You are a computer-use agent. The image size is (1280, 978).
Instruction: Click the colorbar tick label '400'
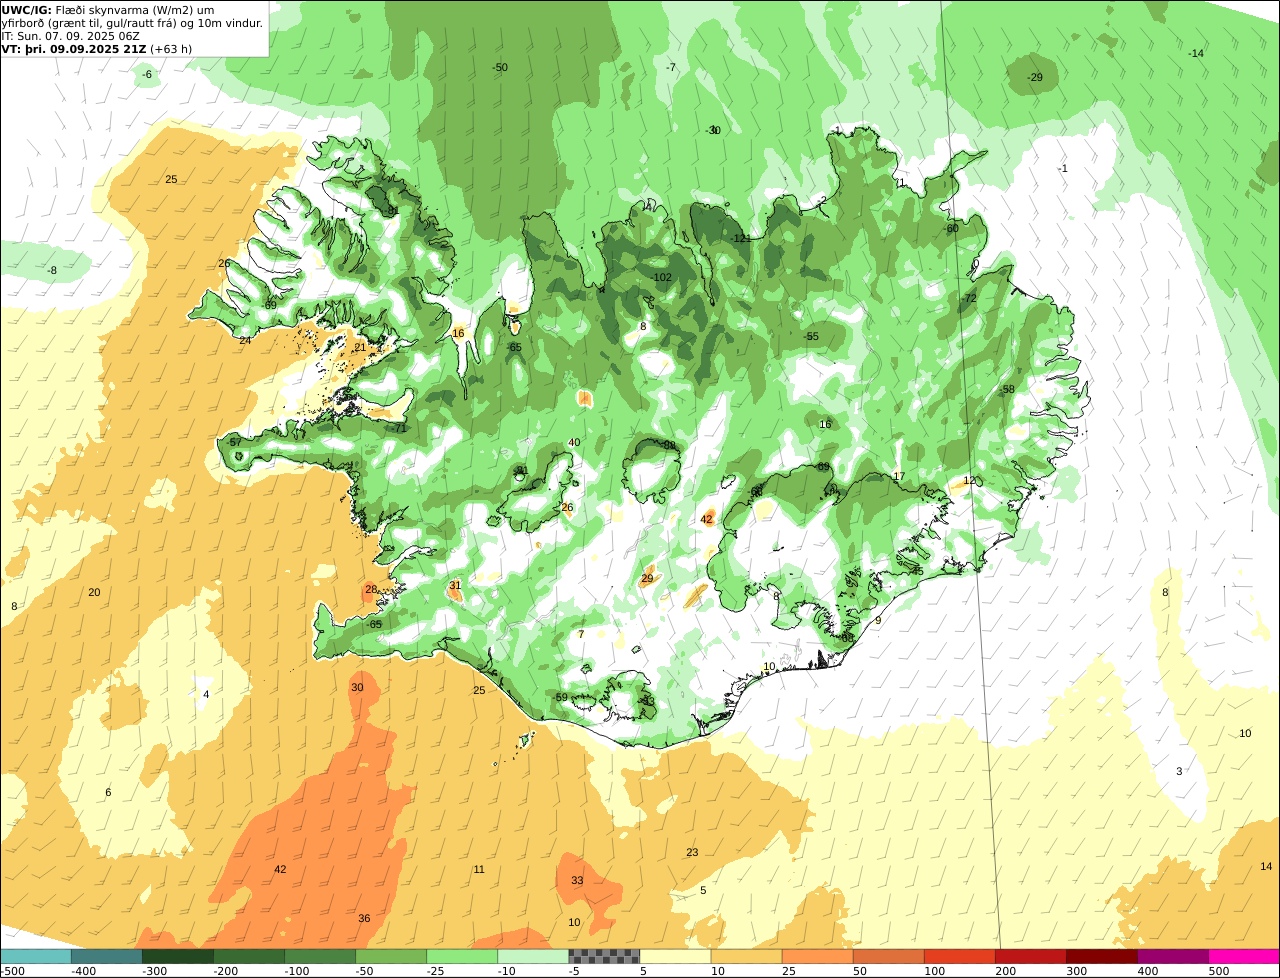tap(1148, 971)
